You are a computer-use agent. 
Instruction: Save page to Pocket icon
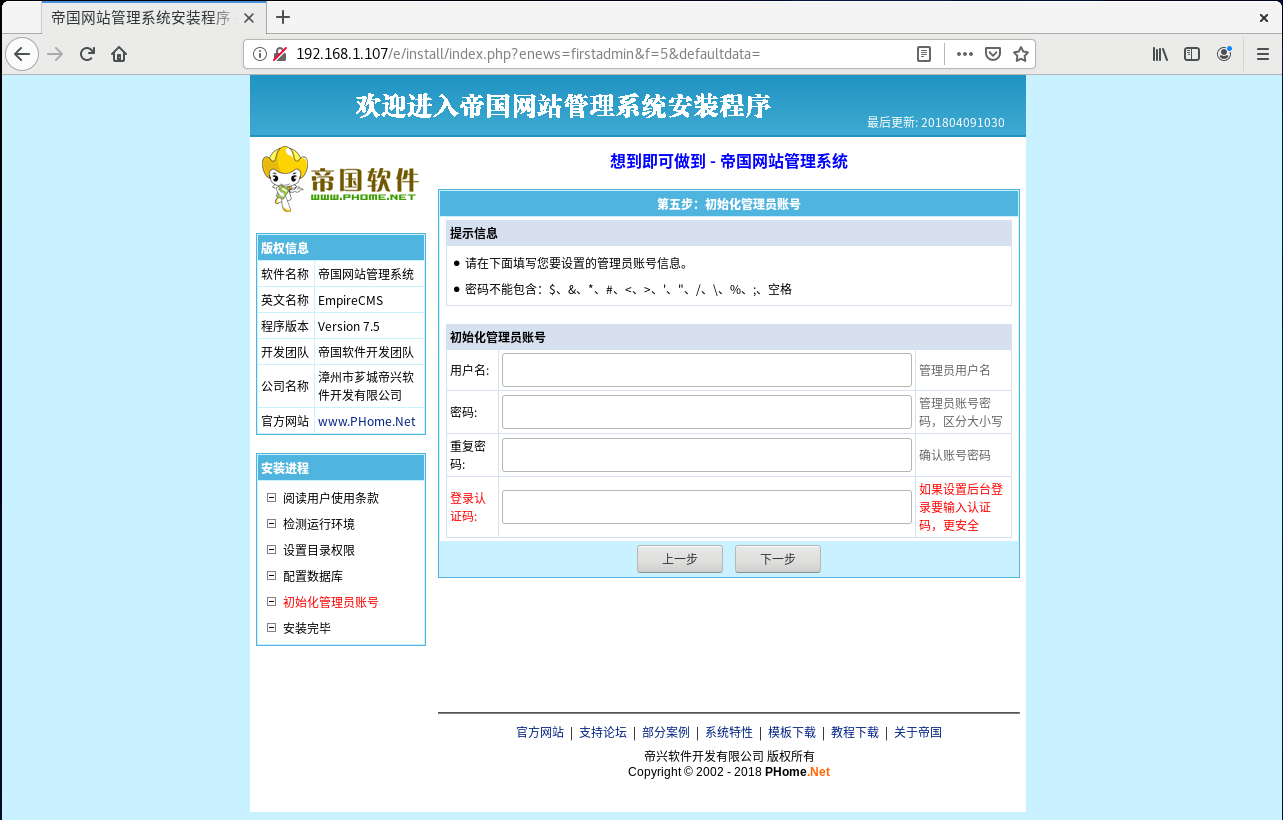993,54
